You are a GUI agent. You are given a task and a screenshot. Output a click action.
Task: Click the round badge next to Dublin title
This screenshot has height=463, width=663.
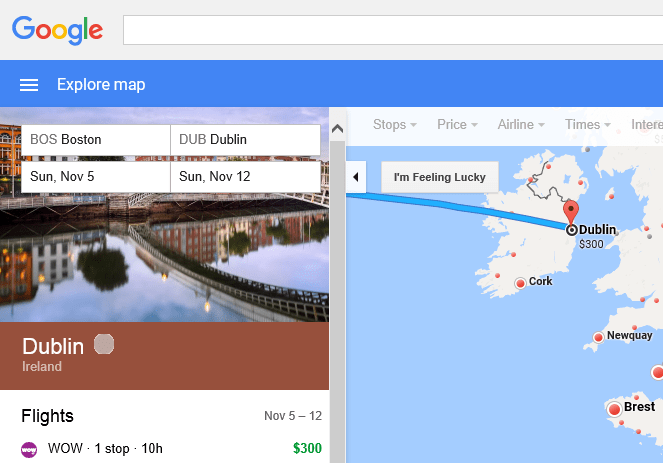coord(104,345)
